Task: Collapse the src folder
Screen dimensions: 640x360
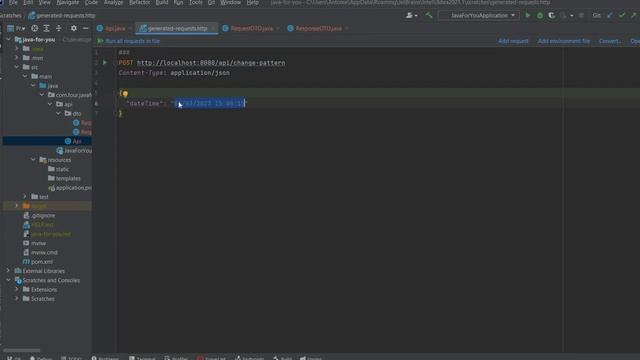Action: pos(16,67)
